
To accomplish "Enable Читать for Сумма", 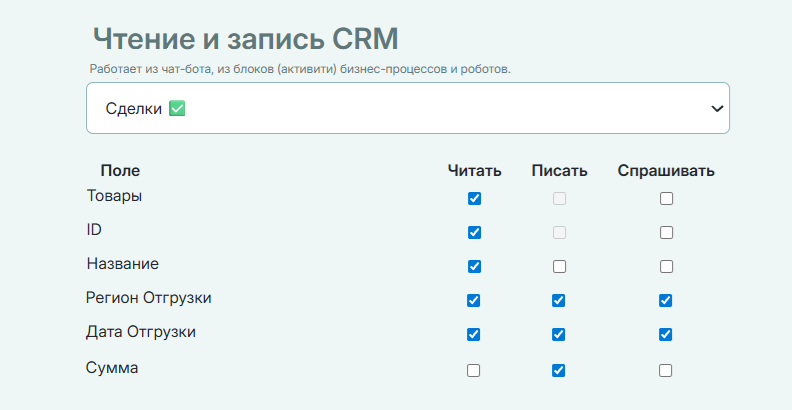I will pyautogui.click(x=474, y=370).
